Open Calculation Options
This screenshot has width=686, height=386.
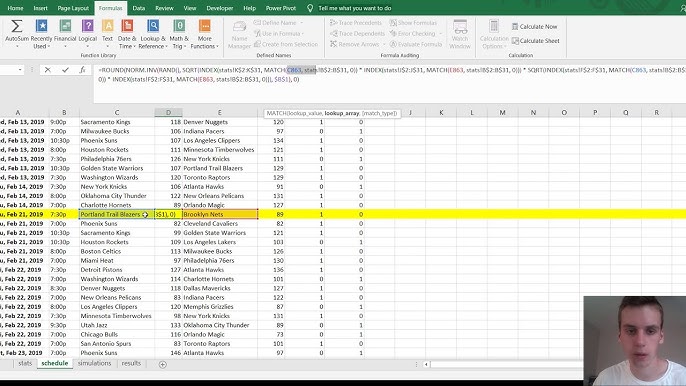[x=494, y=34]
